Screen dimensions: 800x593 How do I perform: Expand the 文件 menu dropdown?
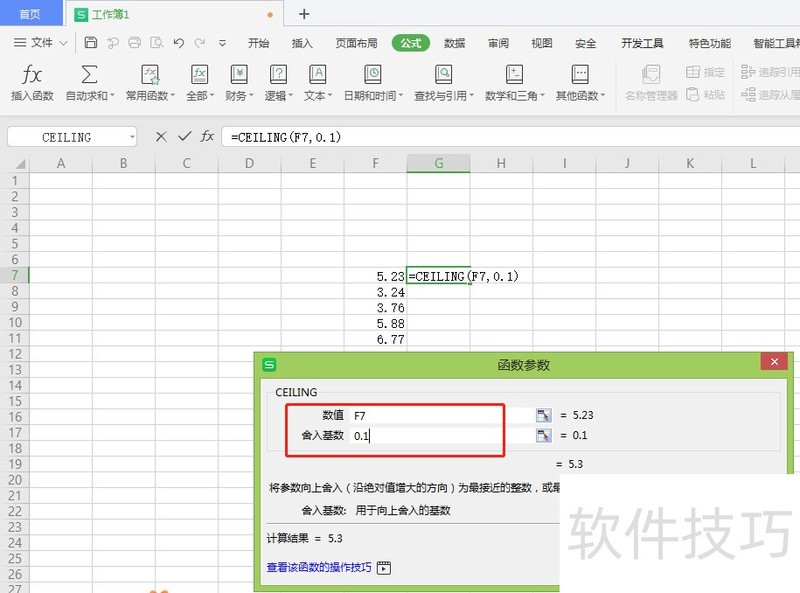[x=64, y=43]
